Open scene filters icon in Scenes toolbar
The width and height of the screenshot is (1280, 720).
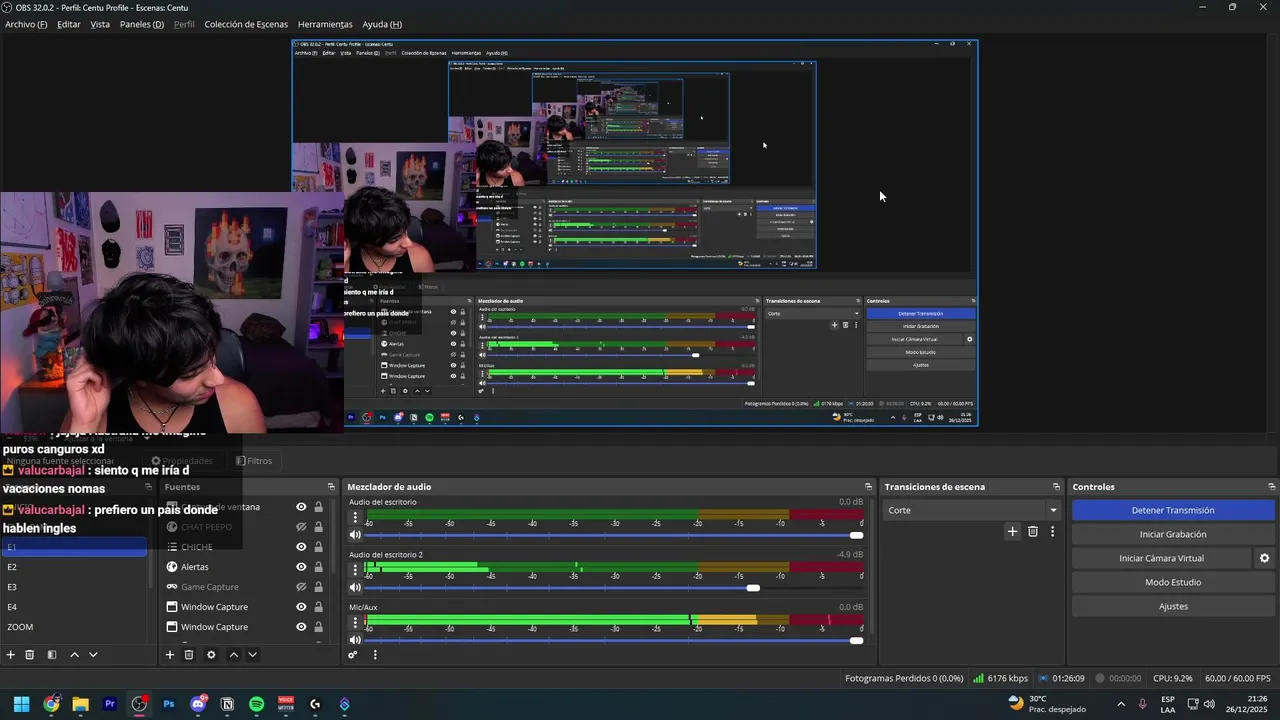pos(51,655)
